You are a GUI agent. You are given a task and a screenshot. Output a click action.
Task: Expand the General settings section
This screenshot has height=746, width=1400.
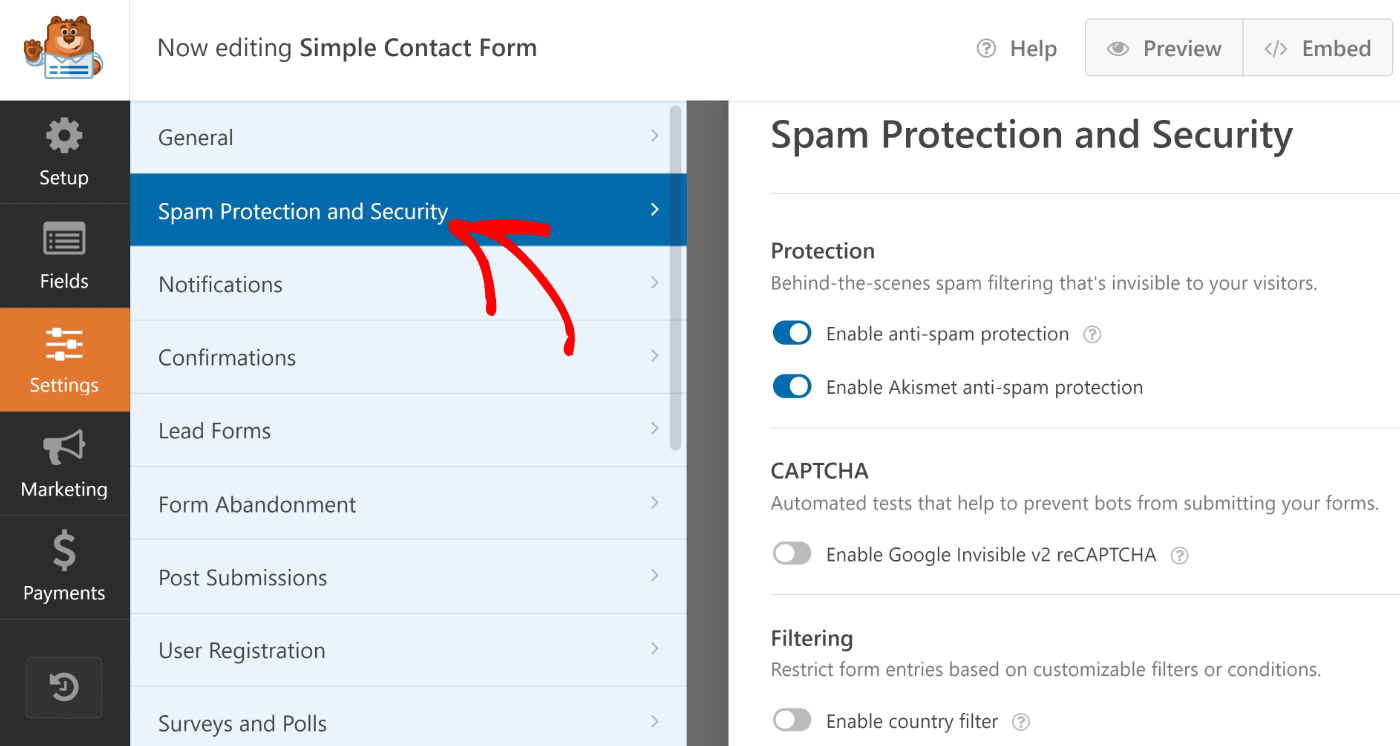click(655, 136)
